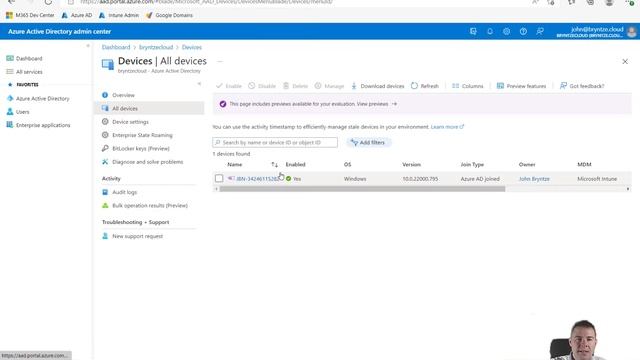Open Enterprise State Roaming
Image resolution: width=640 pixels, height=360 pixels.
142,135
